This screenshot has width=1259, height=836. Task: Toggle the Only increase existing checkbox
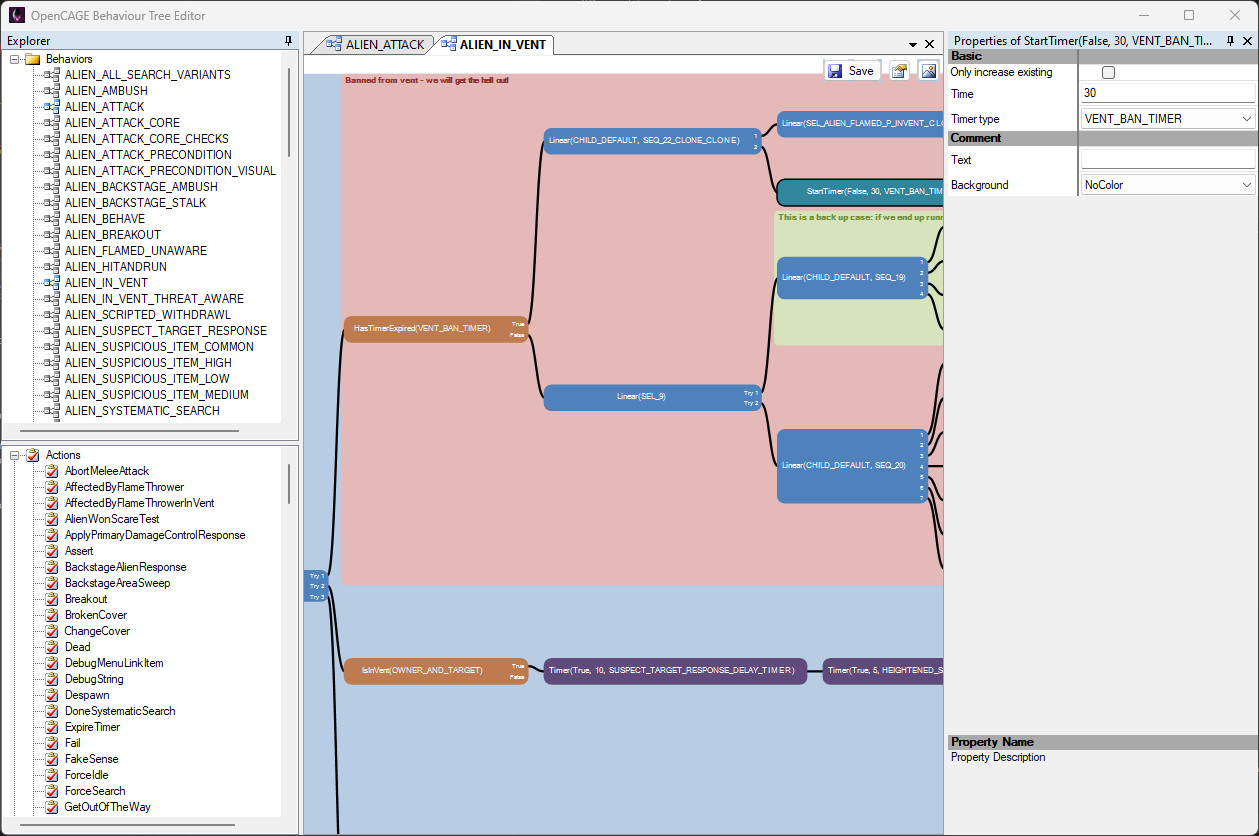(x=1108, y=73)
